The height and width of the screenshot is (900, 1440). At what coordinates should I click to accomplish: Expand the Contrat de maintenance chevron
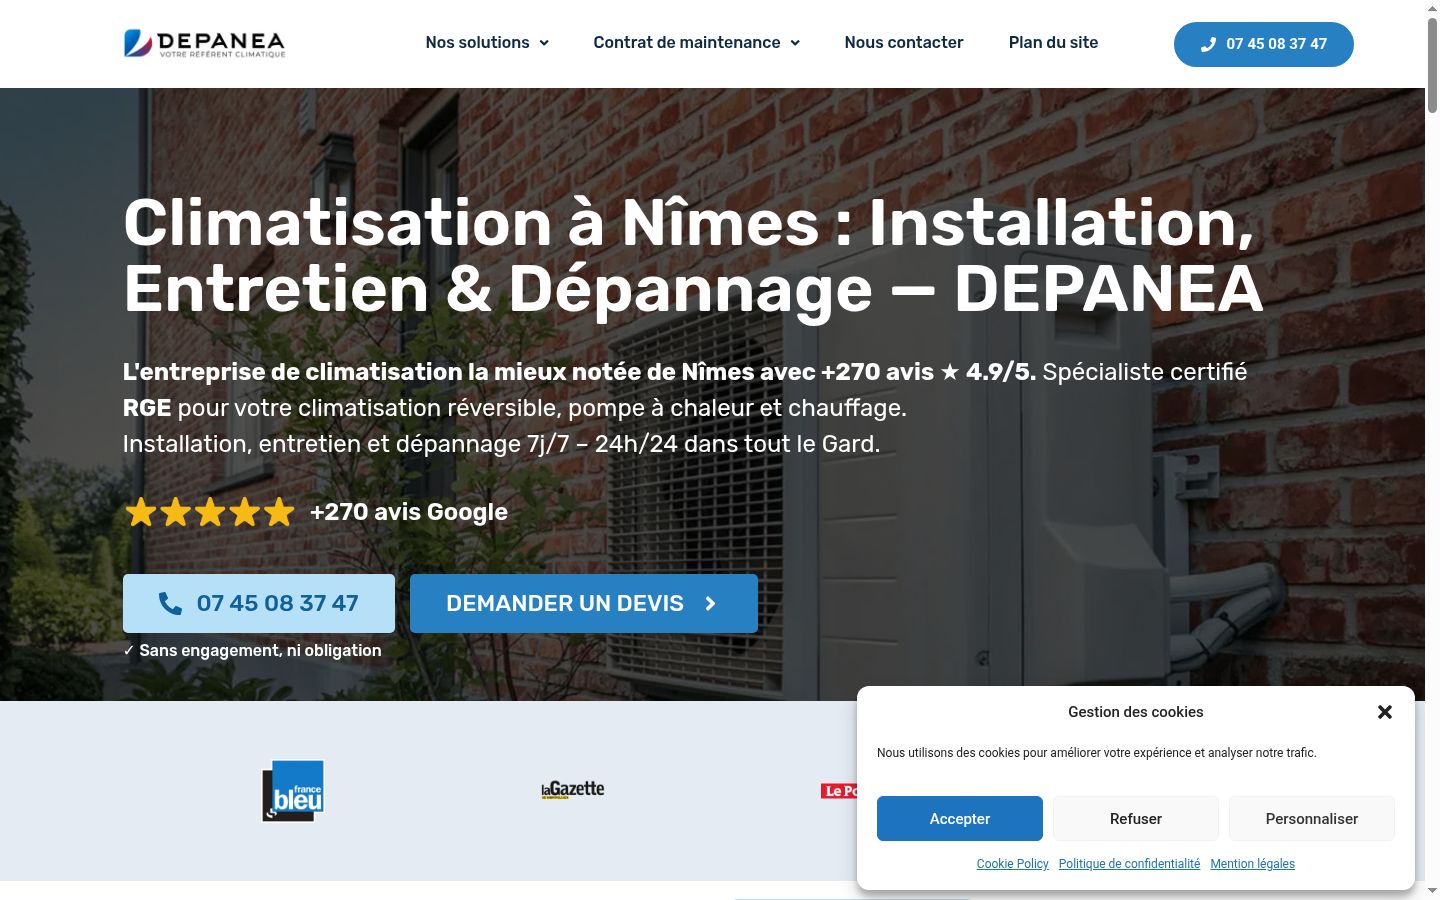[795, 43]
